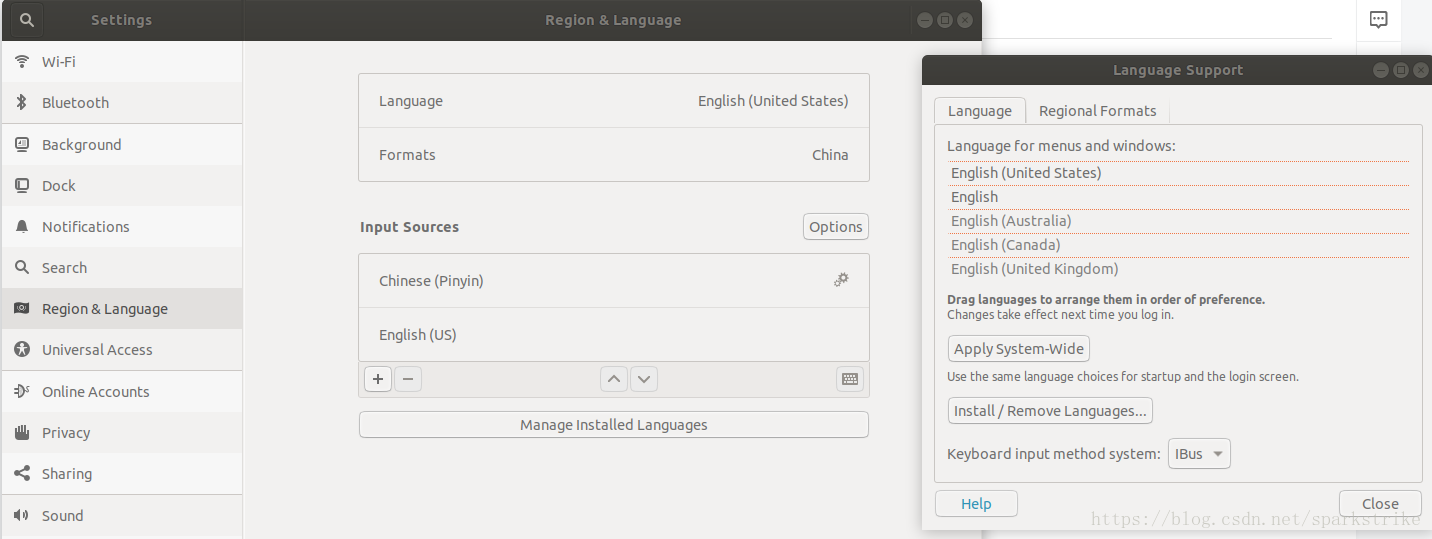Move the input source up with the arrow

(x=614, y=379)
